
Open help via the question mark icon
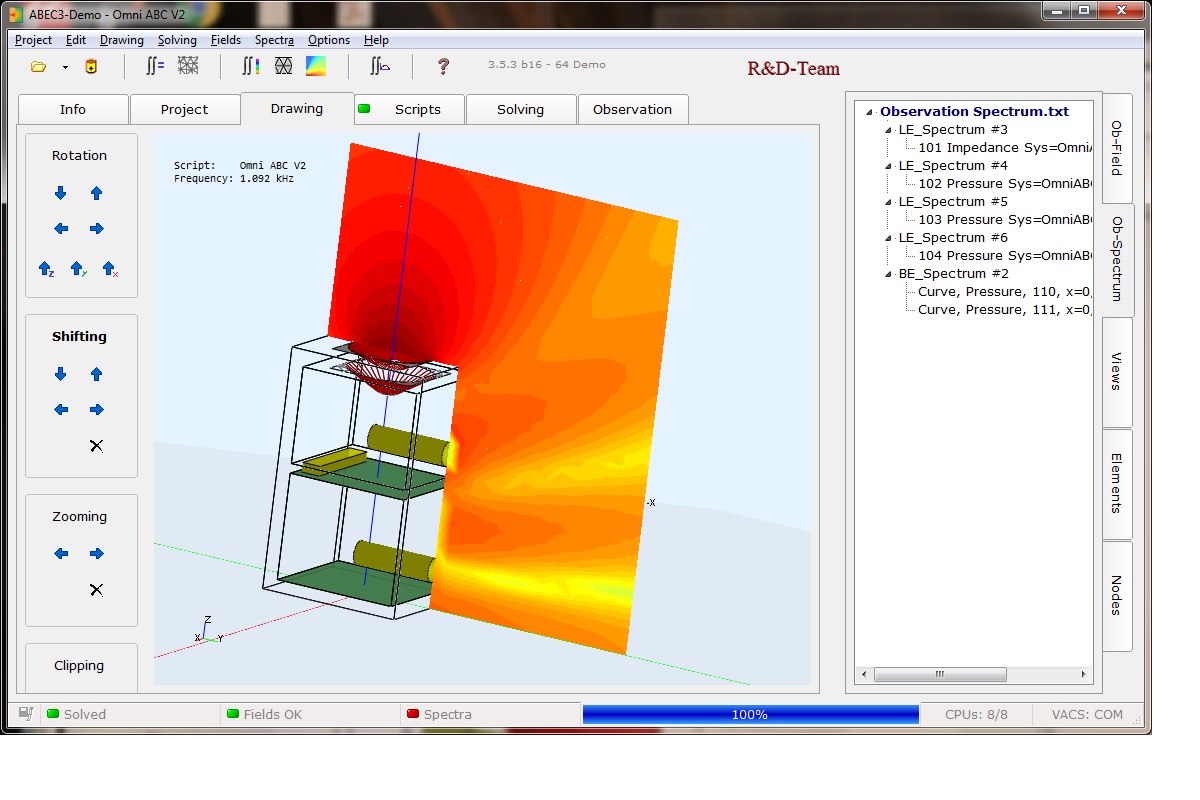pos(443,67)
